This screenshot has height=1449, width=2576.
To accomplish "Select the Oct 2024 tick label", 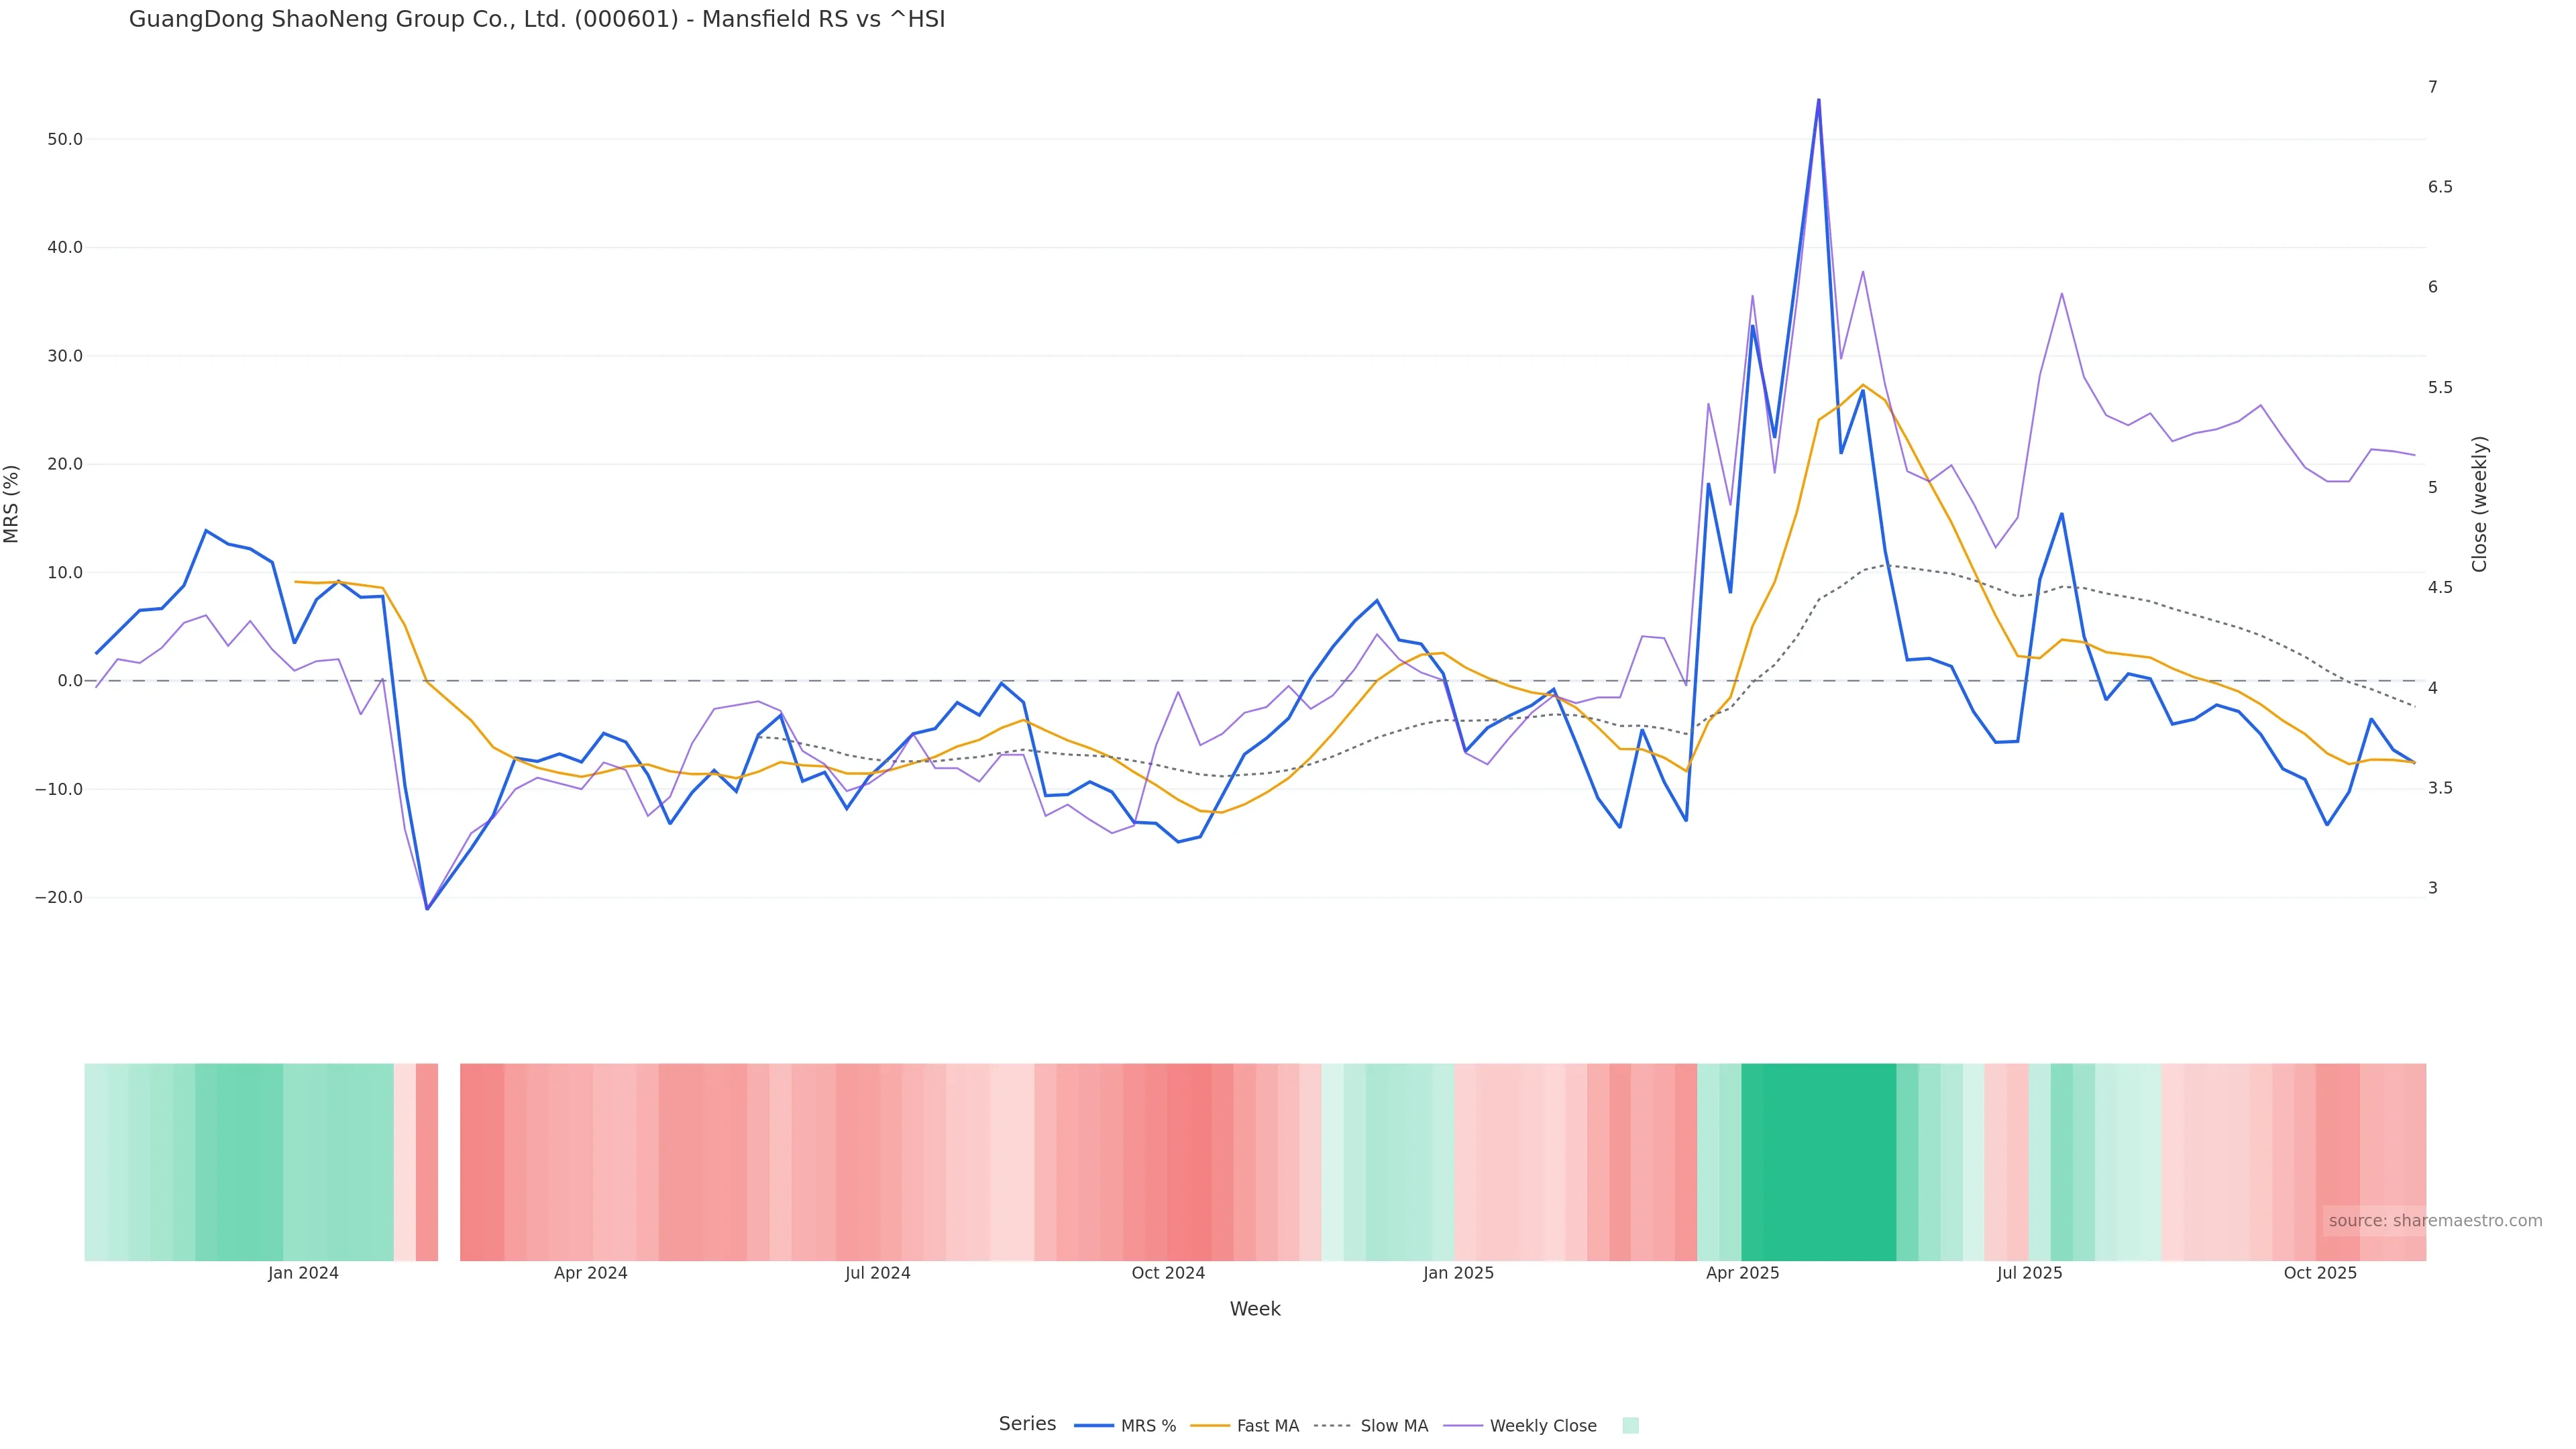I will 1168,1273.
